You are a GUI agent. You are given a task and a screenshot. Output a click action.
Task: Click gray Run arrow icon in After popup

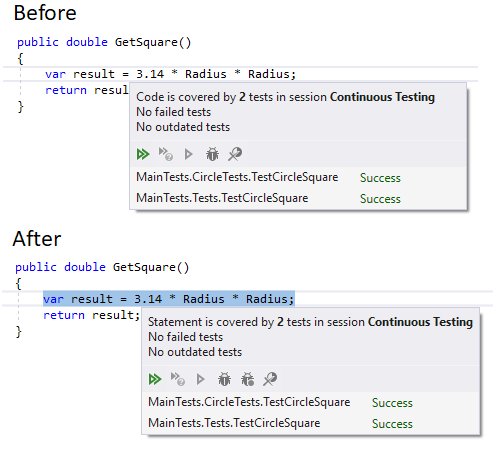tap(200, 379)
